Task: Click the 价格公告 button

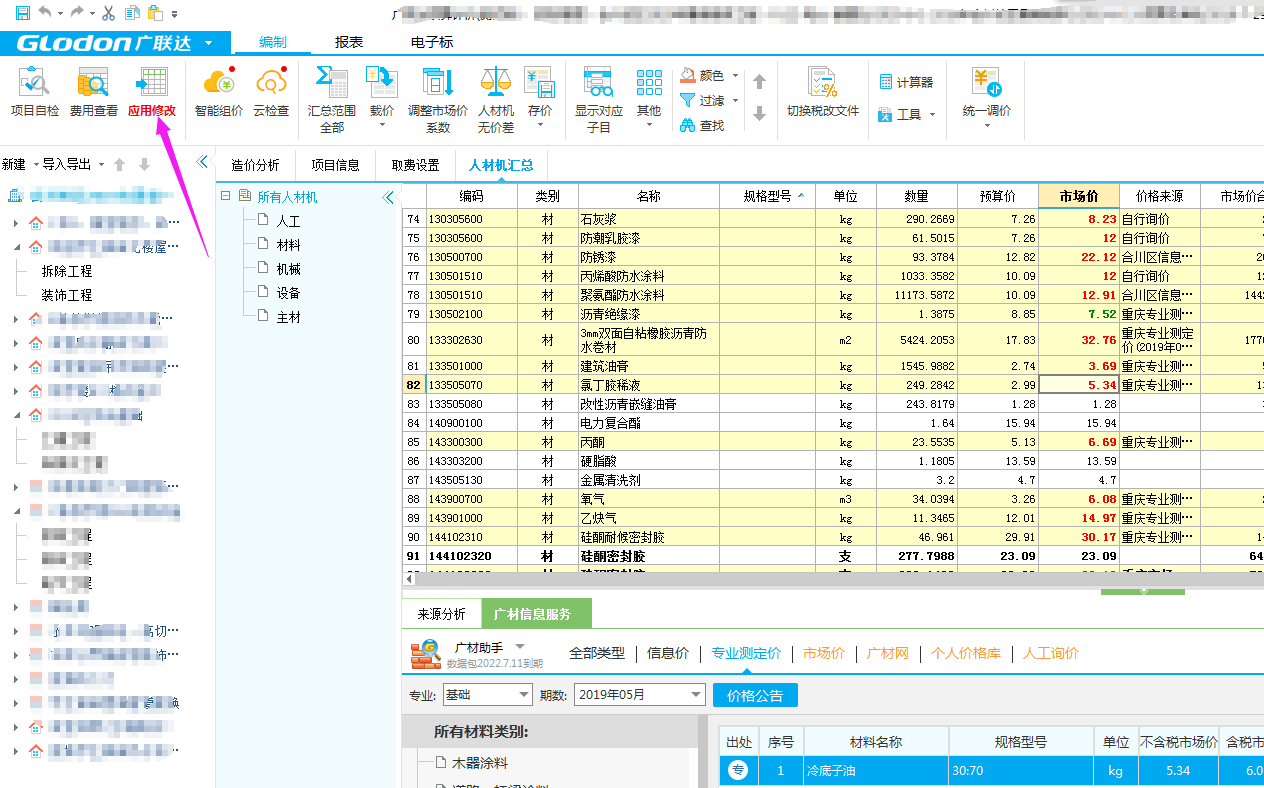Action: (755, 695)
